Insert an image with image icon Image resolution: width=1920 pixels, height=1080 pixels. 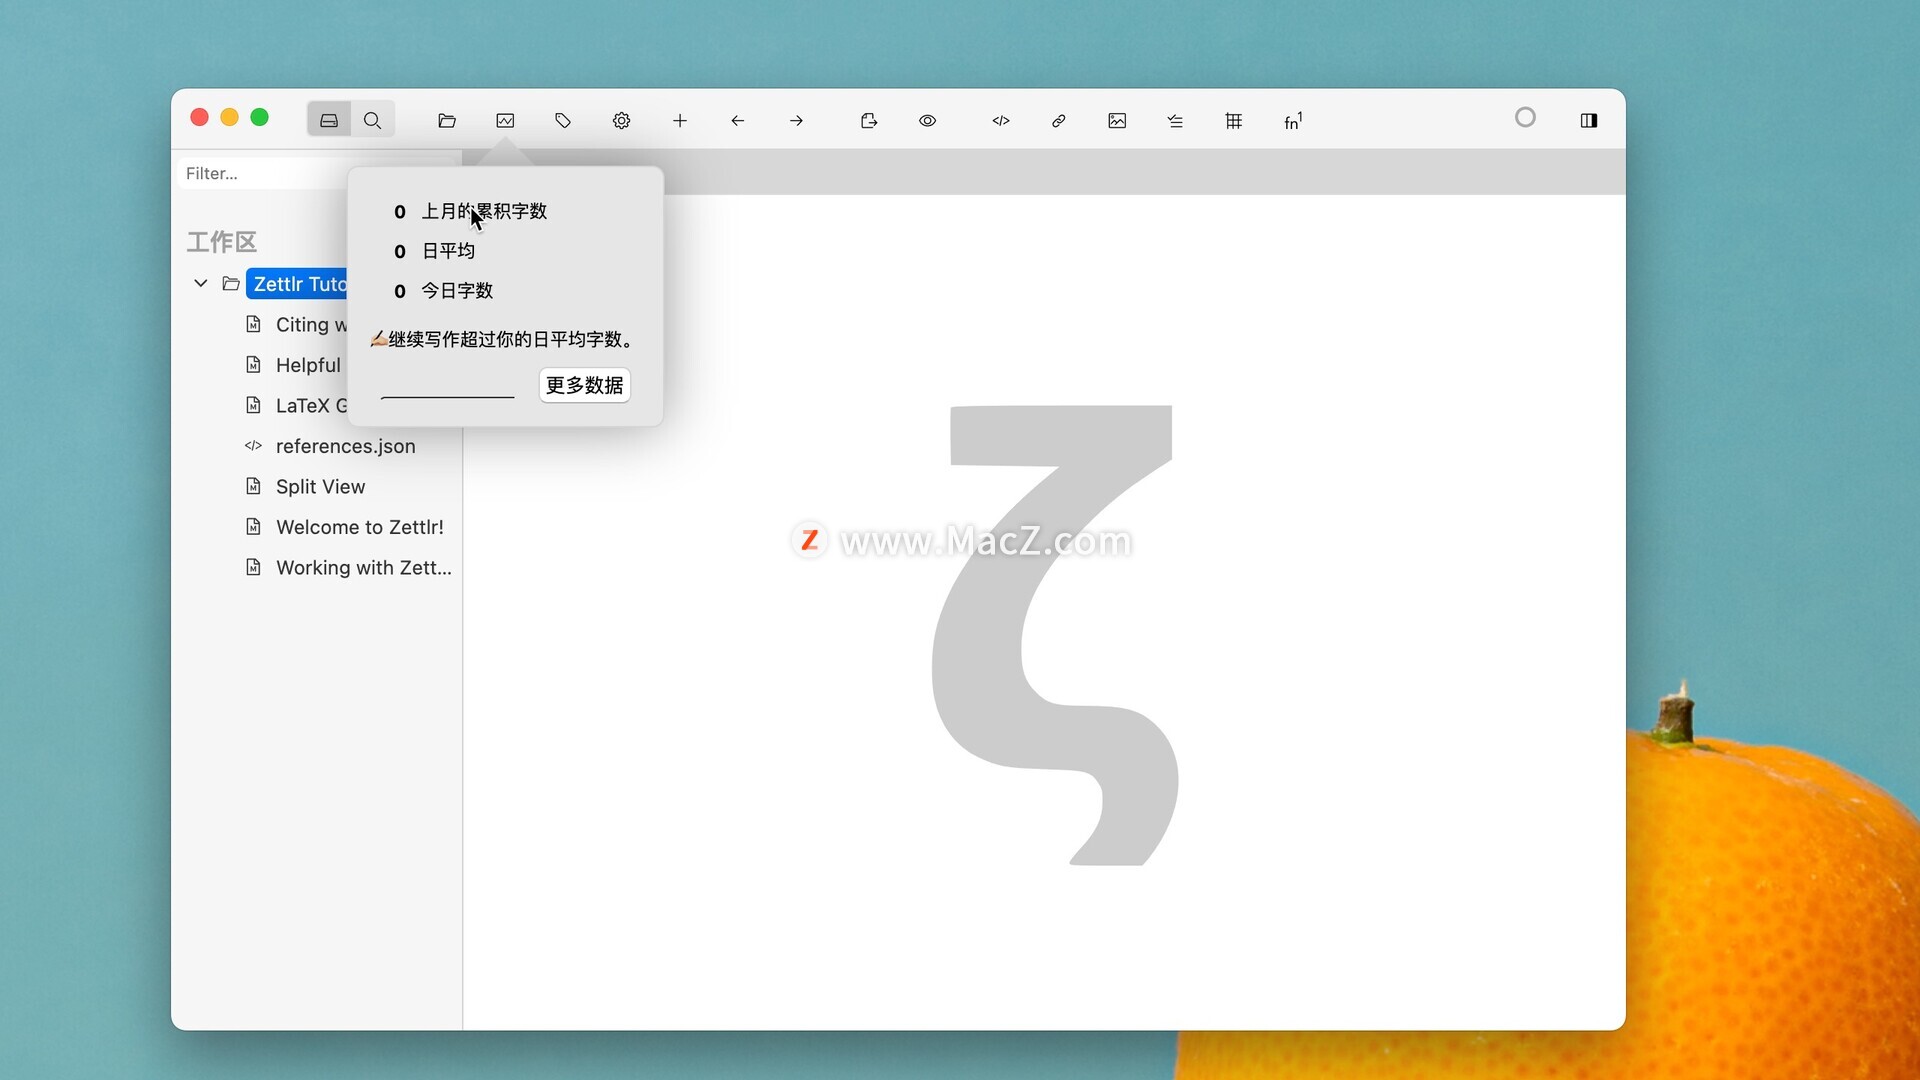click(1117, 121)
